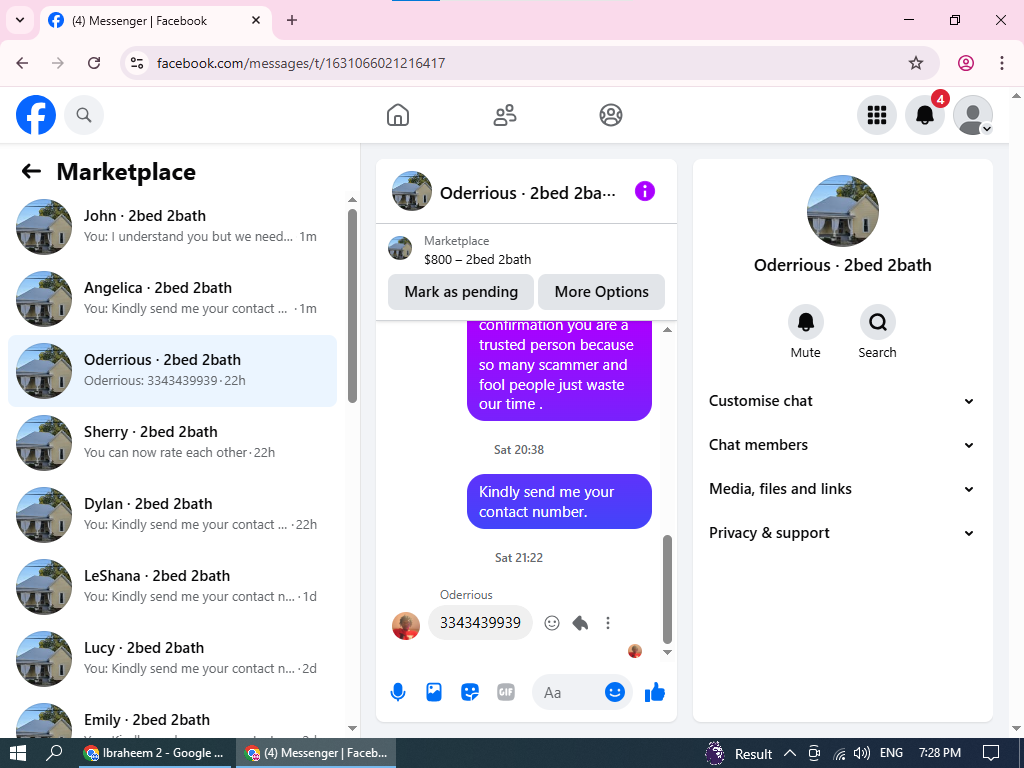
Task: Show hidden system tray icons chevron
Action: 790,753
